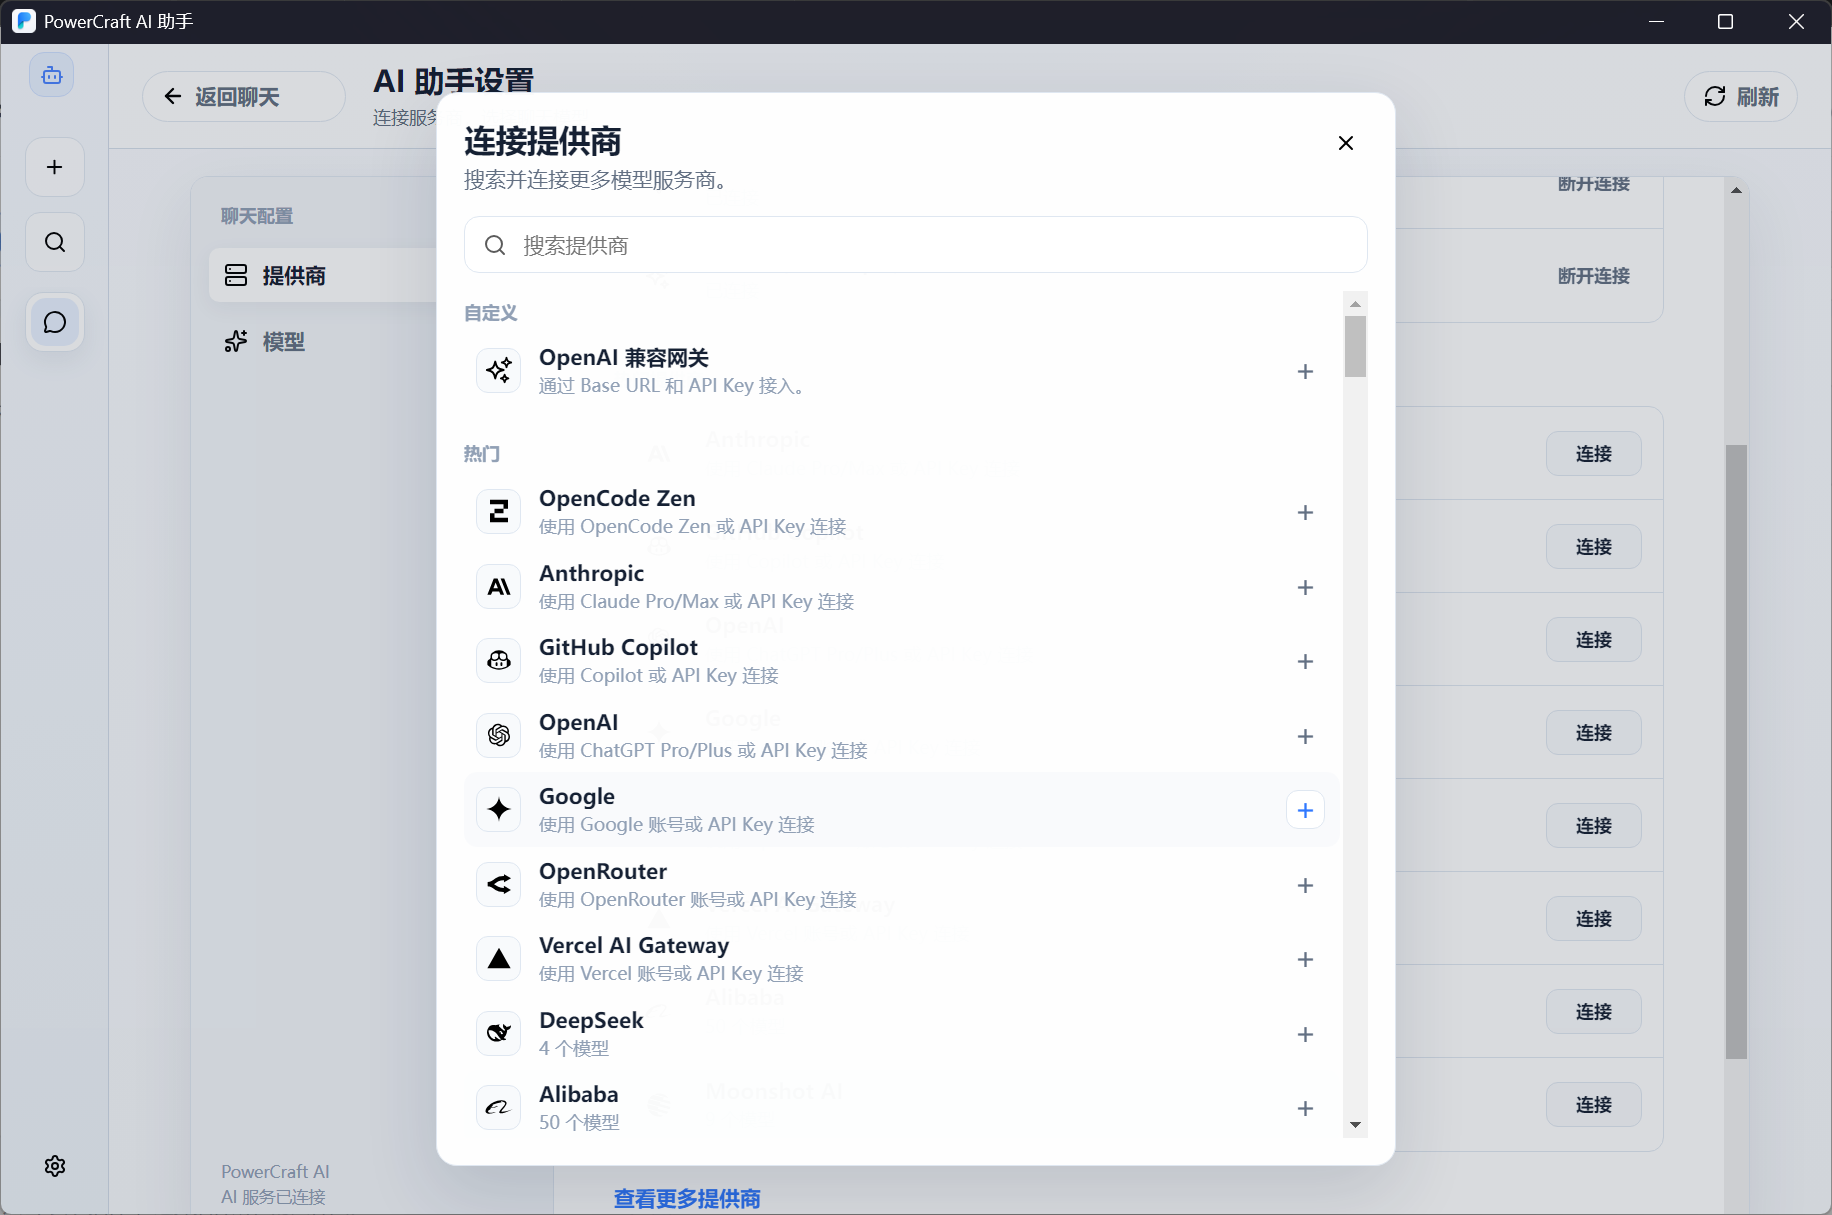The height and width of the screenshot is (1215, 1832).
Task: Add Alibaba with its plus icon
Action: point(1305,1109)
